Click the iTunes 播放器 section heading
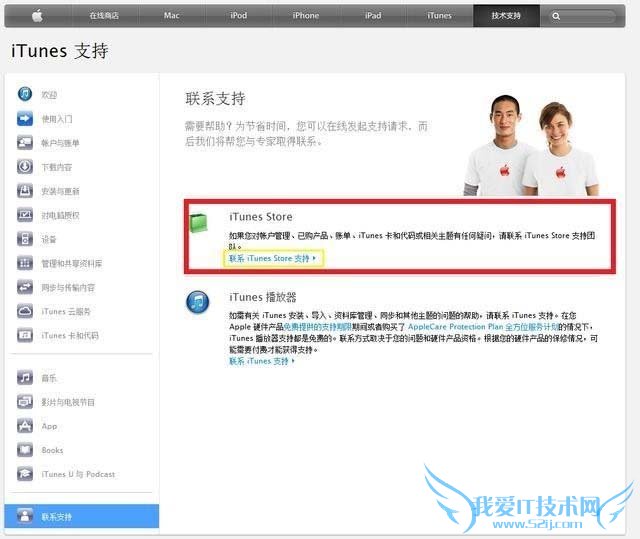This screenshot has width=640, height=539. pos(262,297)
